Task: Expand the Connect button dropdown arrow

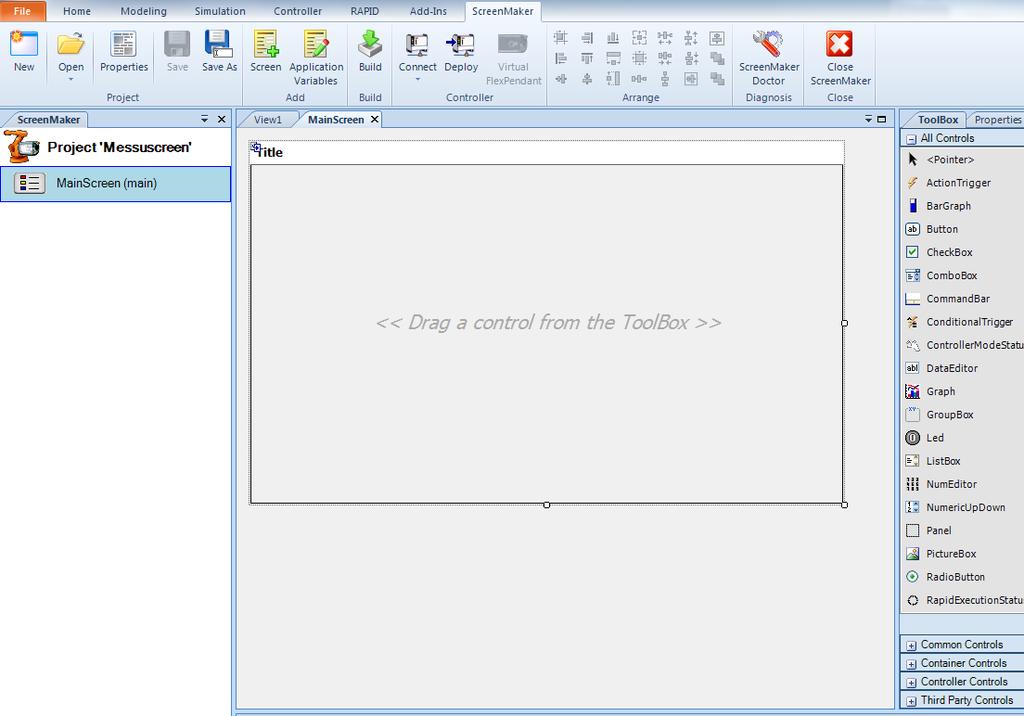Action: [417, 80]
